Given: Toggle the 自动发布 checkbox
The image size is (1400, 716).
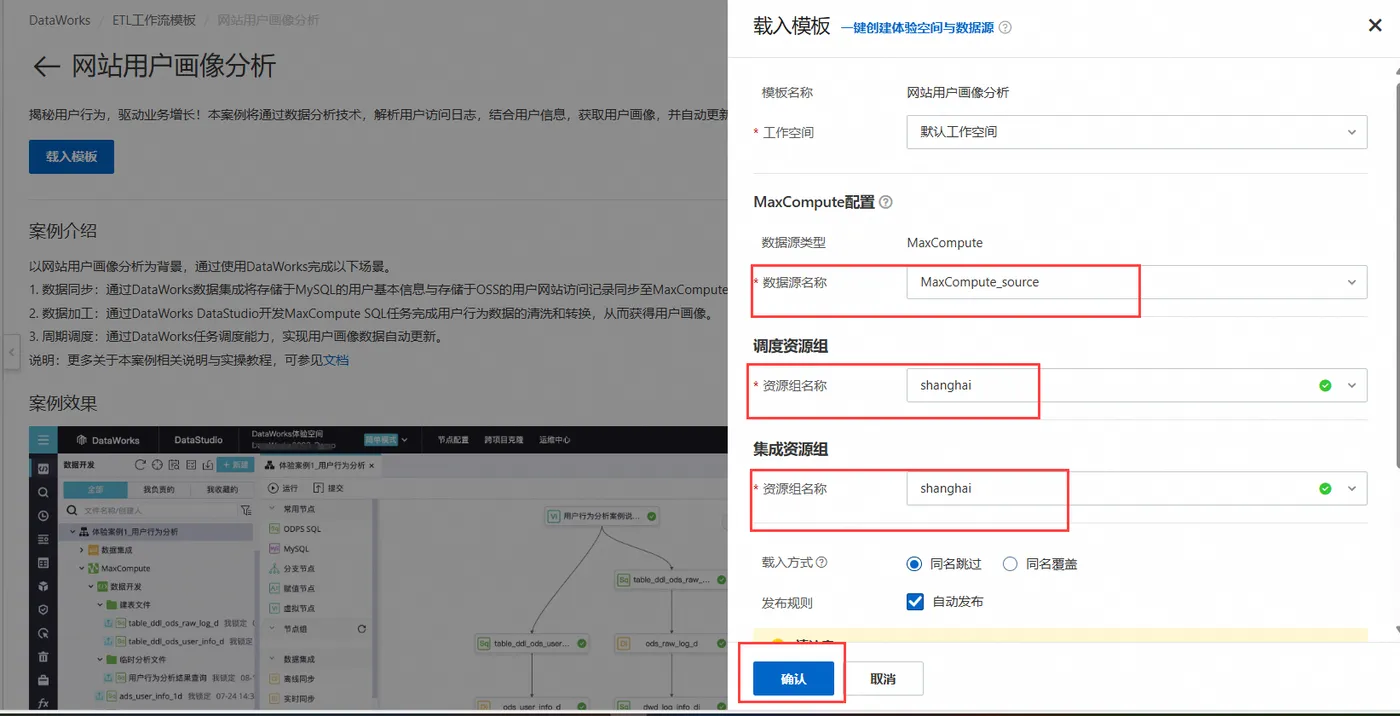Looking at the screenshot, I should (x=914, y=602).
